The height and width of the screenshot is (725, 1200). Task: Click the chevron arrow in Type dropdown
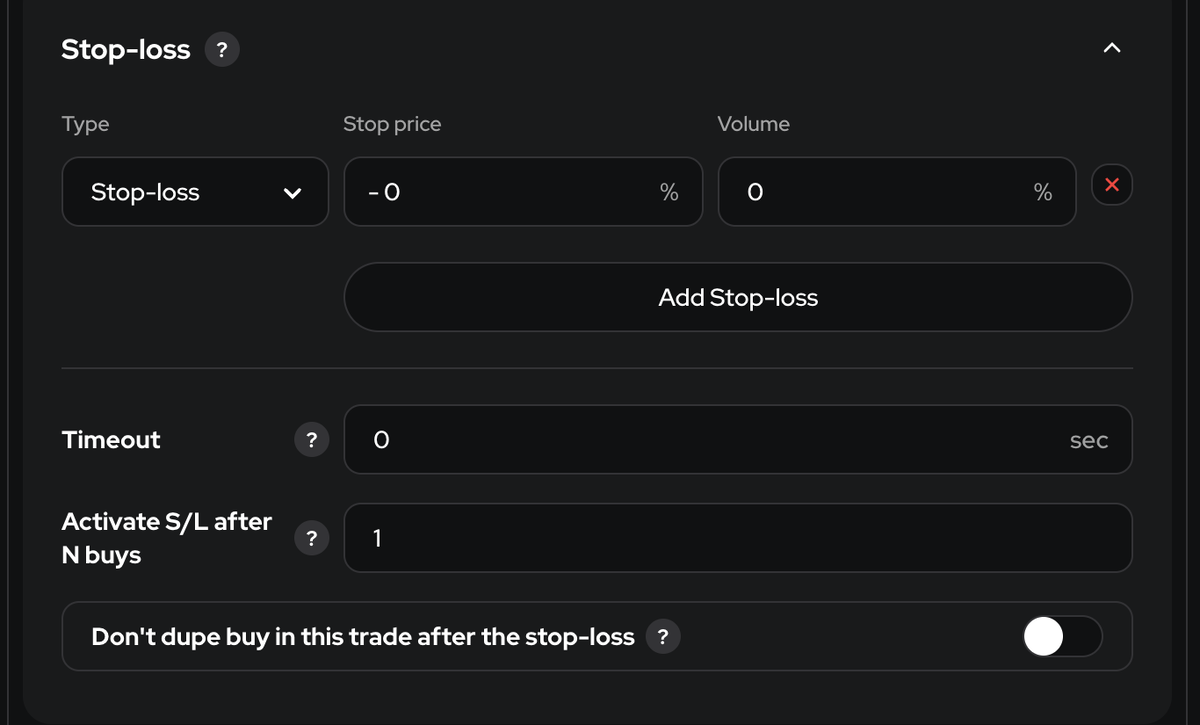pyautogui.click(x=291, y=193)
